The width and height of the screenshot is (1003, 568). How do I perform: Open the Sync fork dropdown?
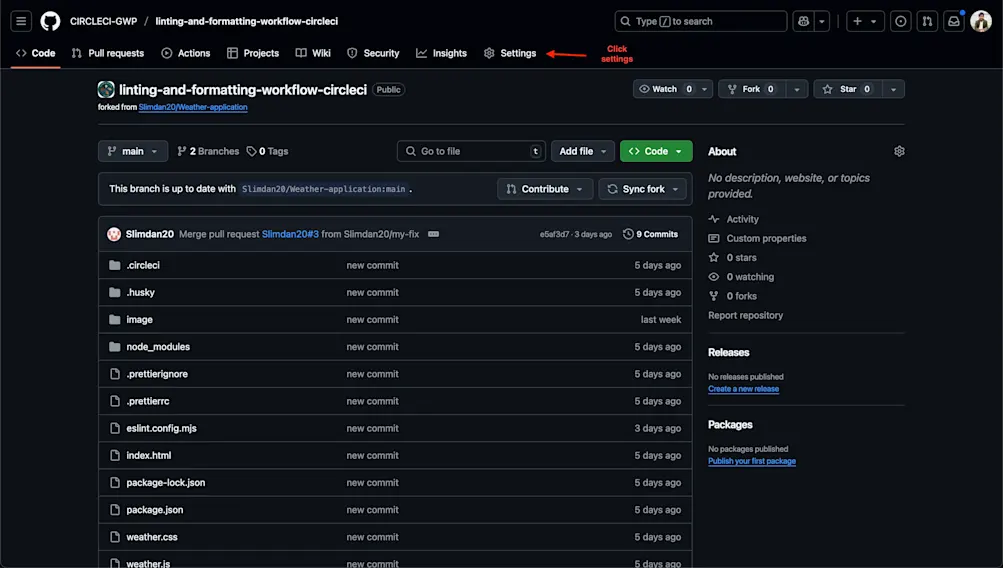[643, 189]
